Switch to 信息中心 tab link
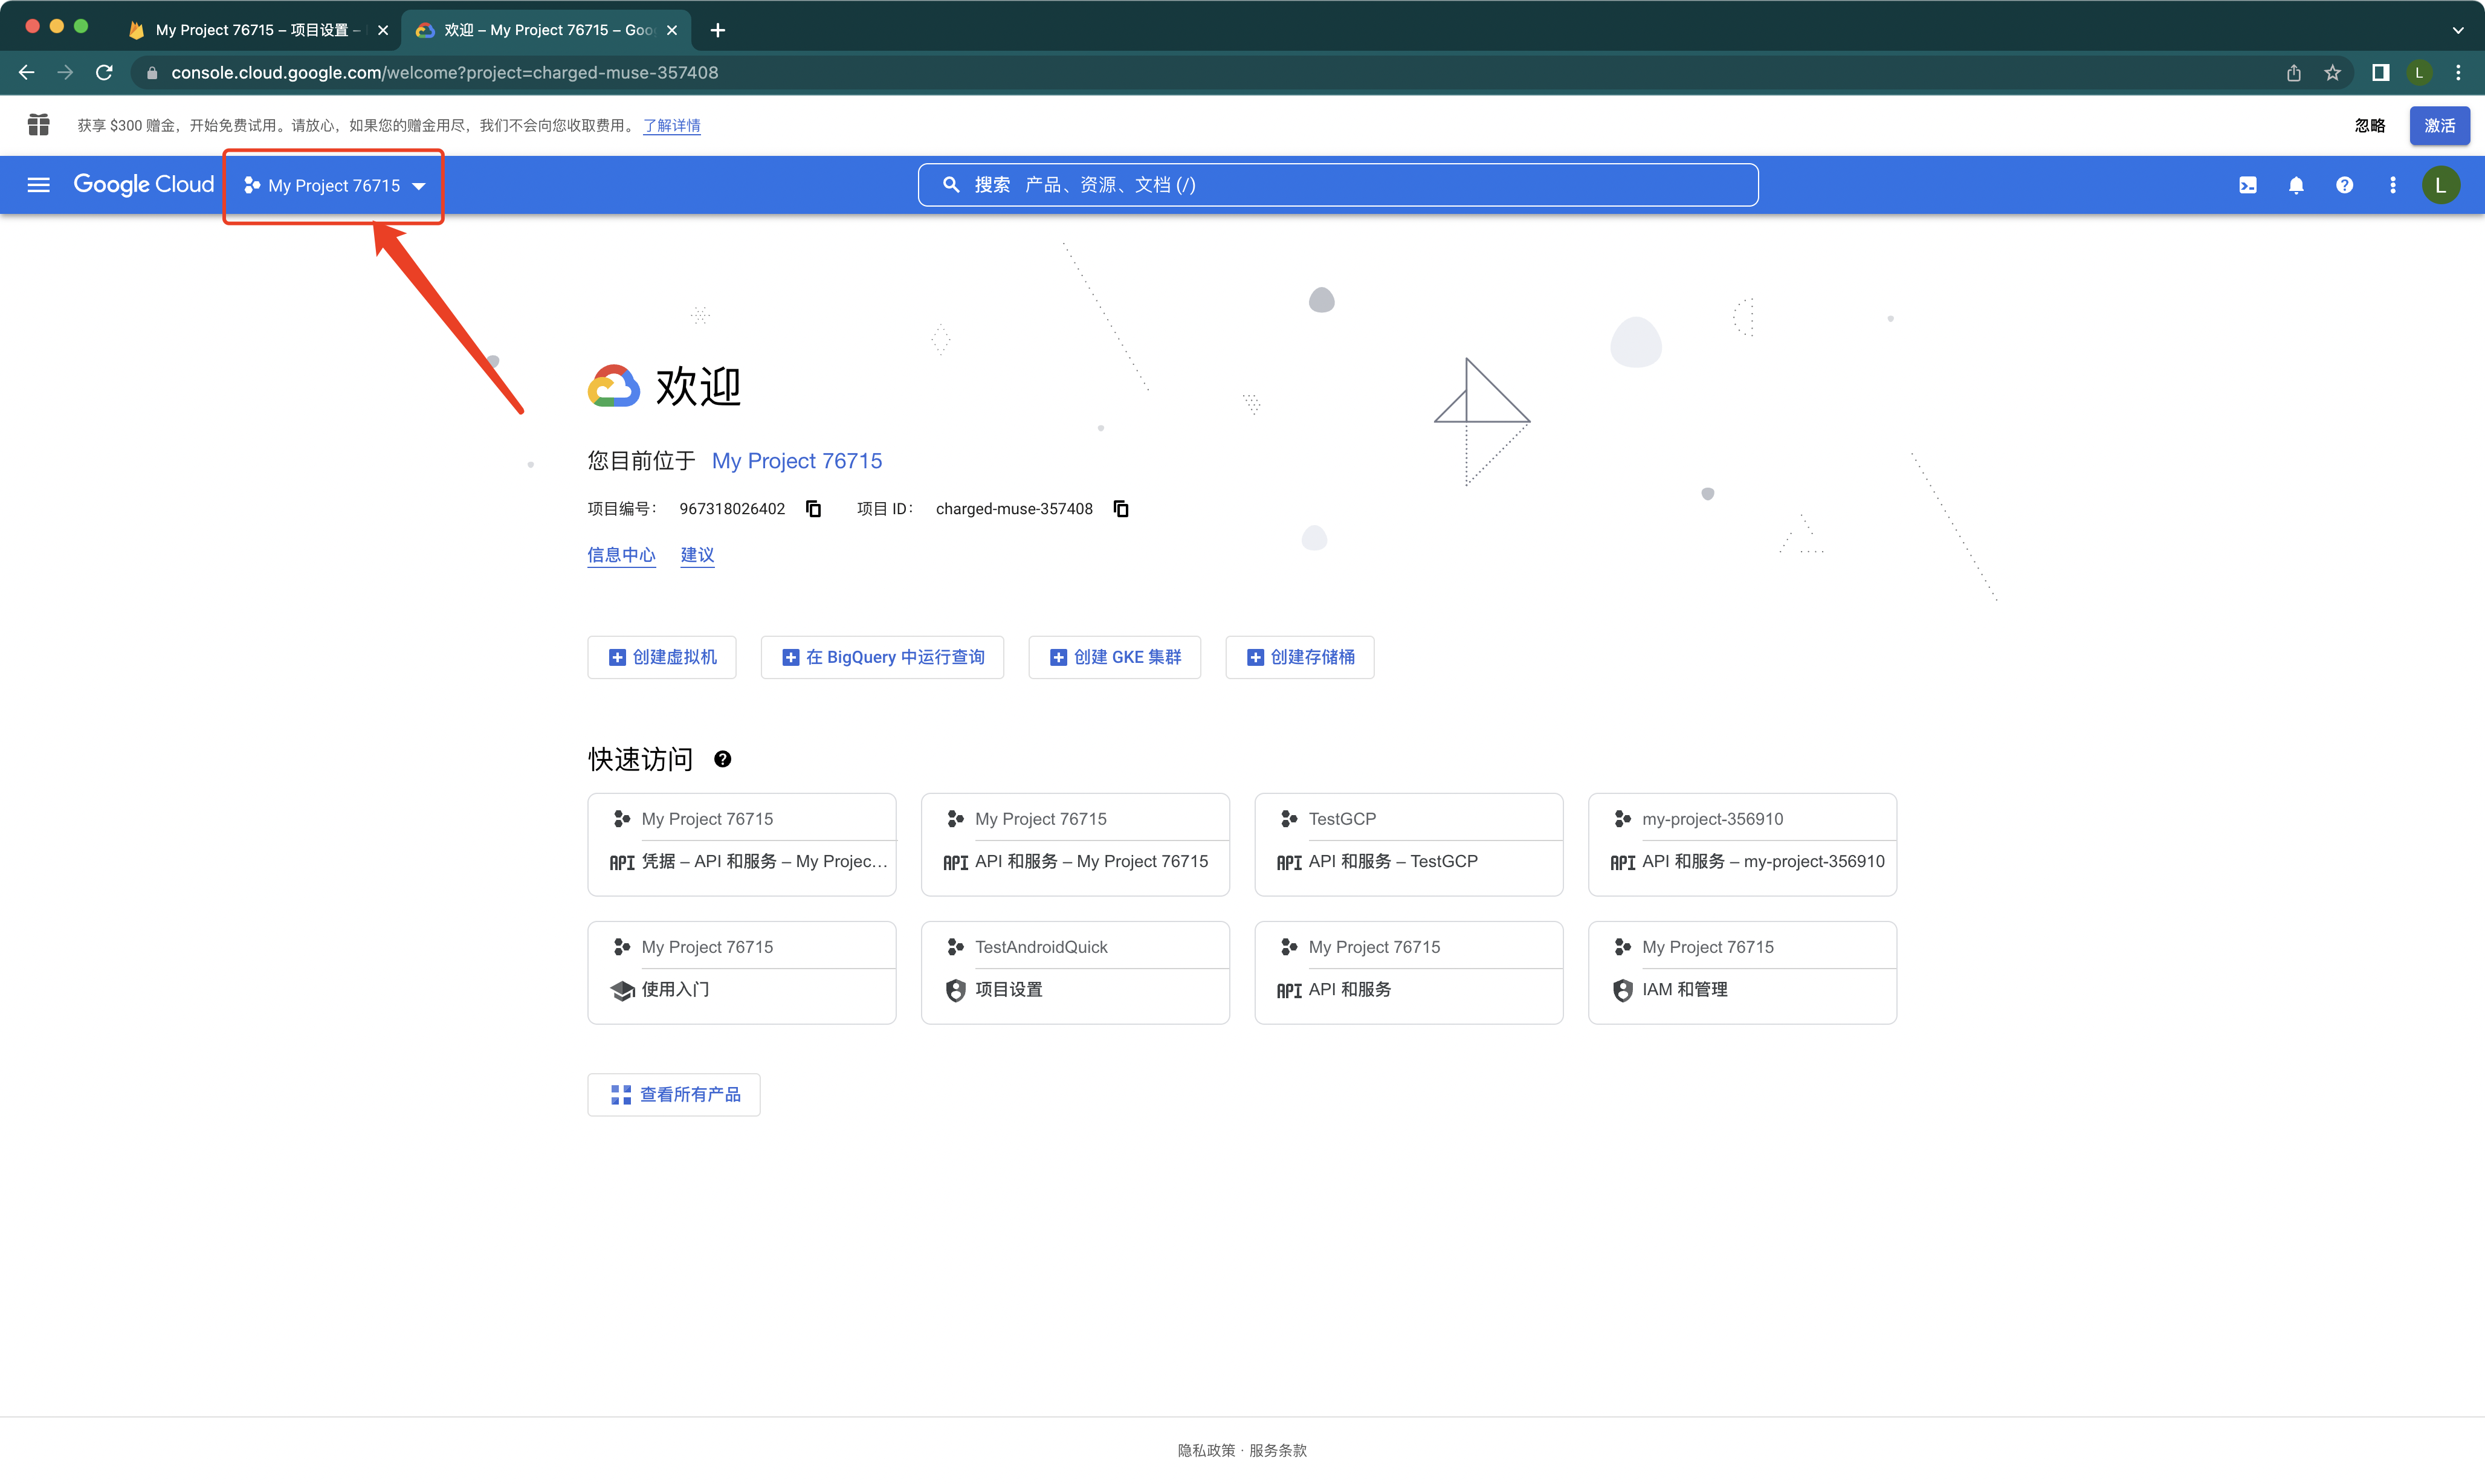The image size is (2485, 1484). pyautogui.click(x=621, y=555)
